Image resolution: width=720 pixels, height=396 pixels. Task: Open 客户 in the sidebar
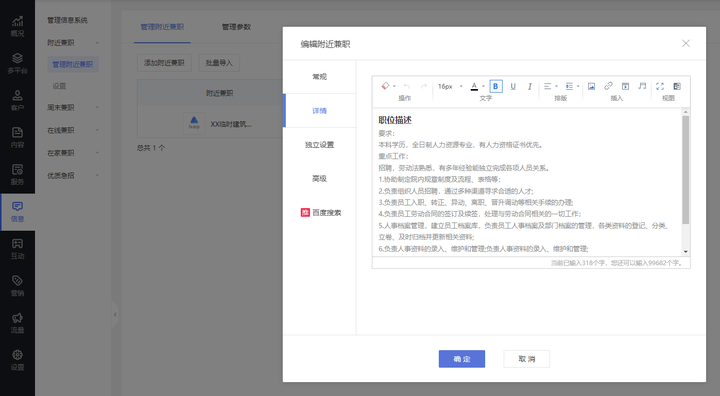[17, 101]
